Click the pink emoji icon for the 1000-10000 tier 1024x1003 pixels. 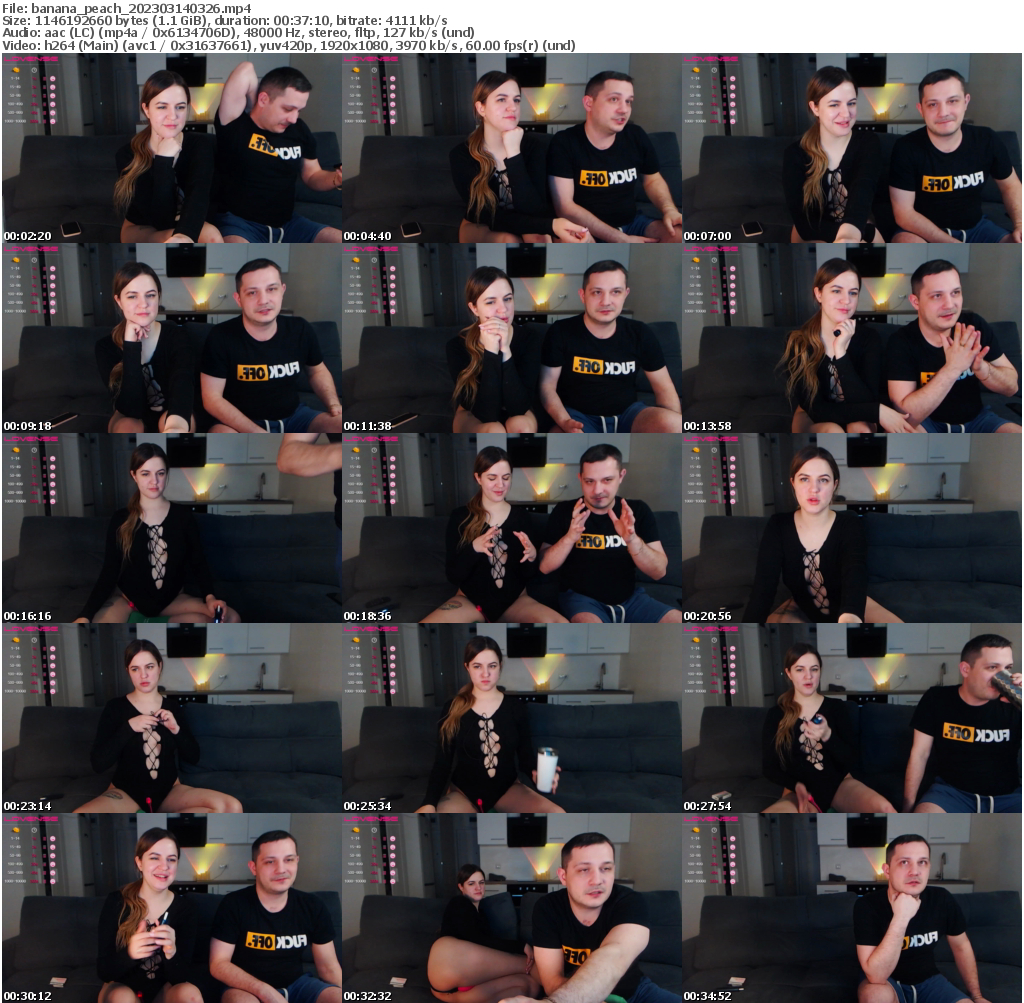[x=53, y=122]
